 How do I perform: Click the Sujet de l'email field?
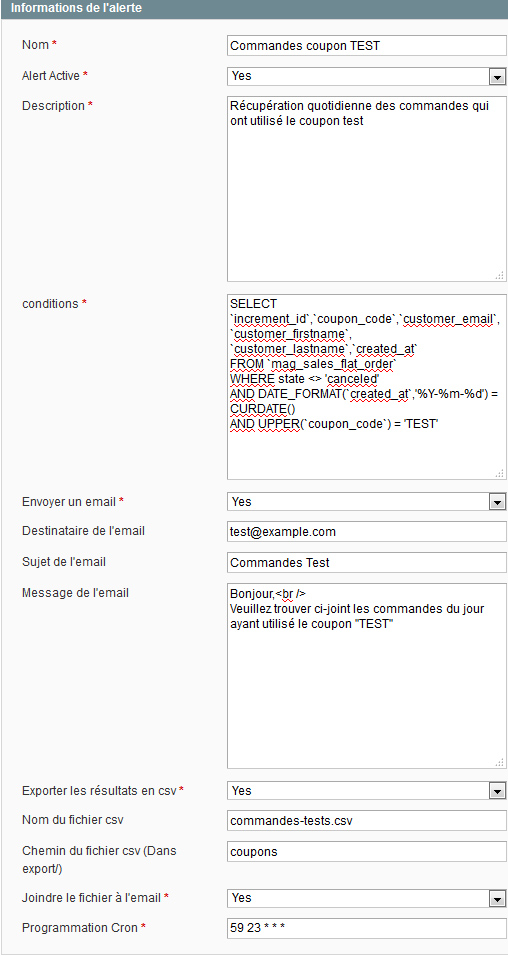tap(367, 562)
